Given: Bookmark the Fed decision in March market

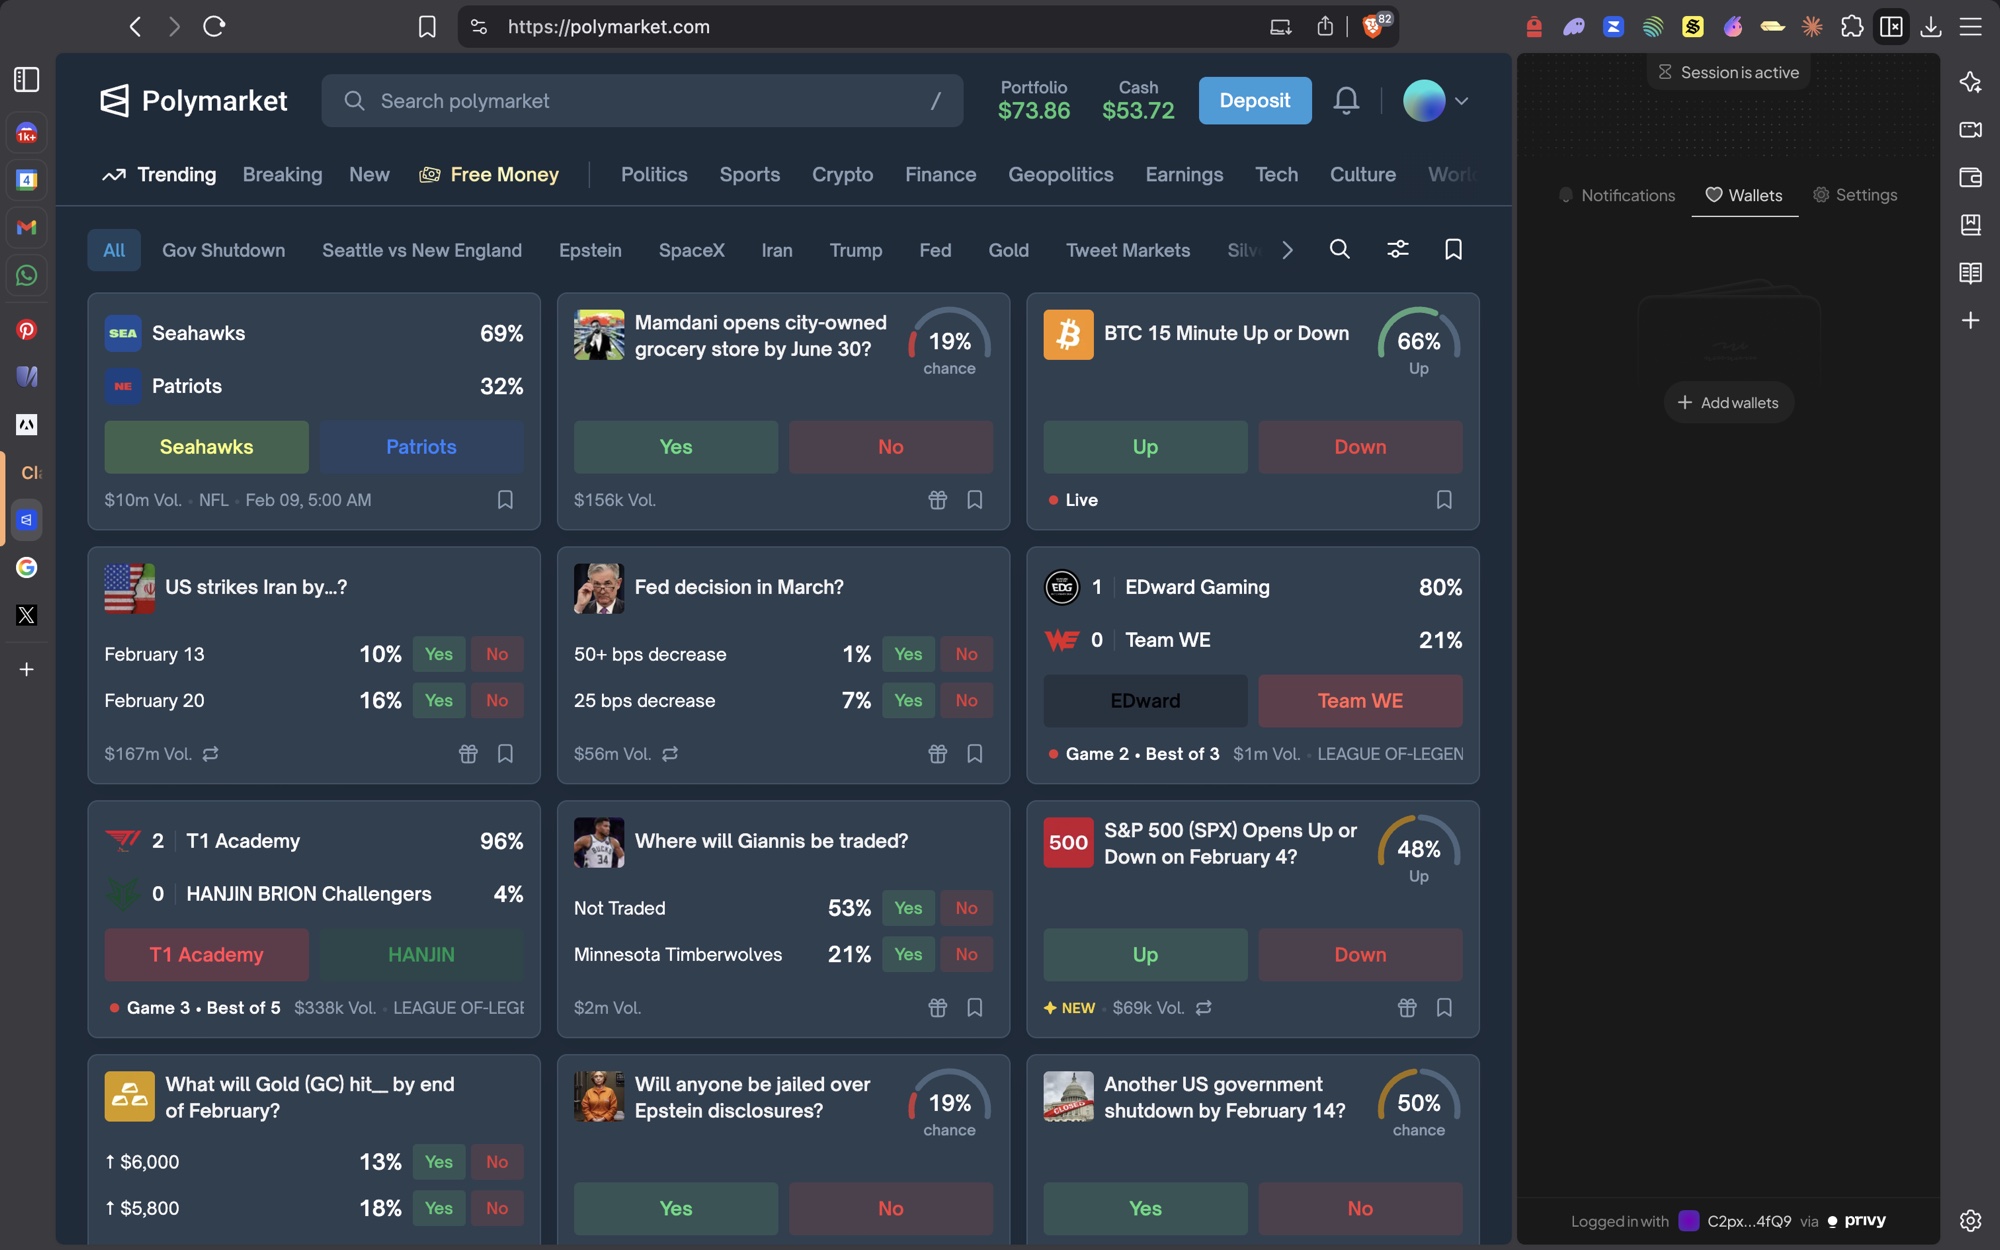Looking at the screenshot, I should (x=974, y=753).
